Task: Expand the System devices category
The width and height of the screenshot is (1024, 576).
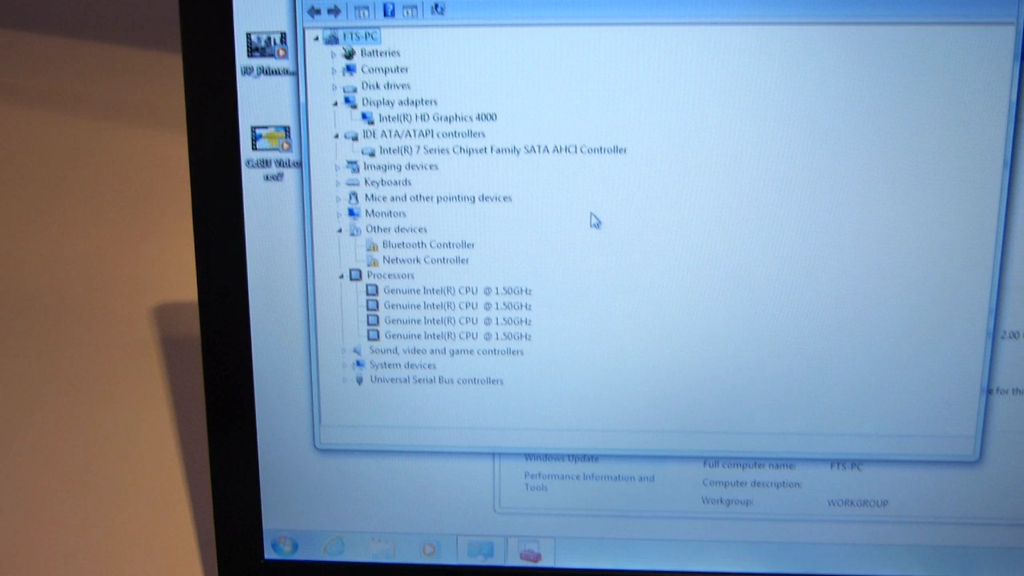Action: pos(345,366)
